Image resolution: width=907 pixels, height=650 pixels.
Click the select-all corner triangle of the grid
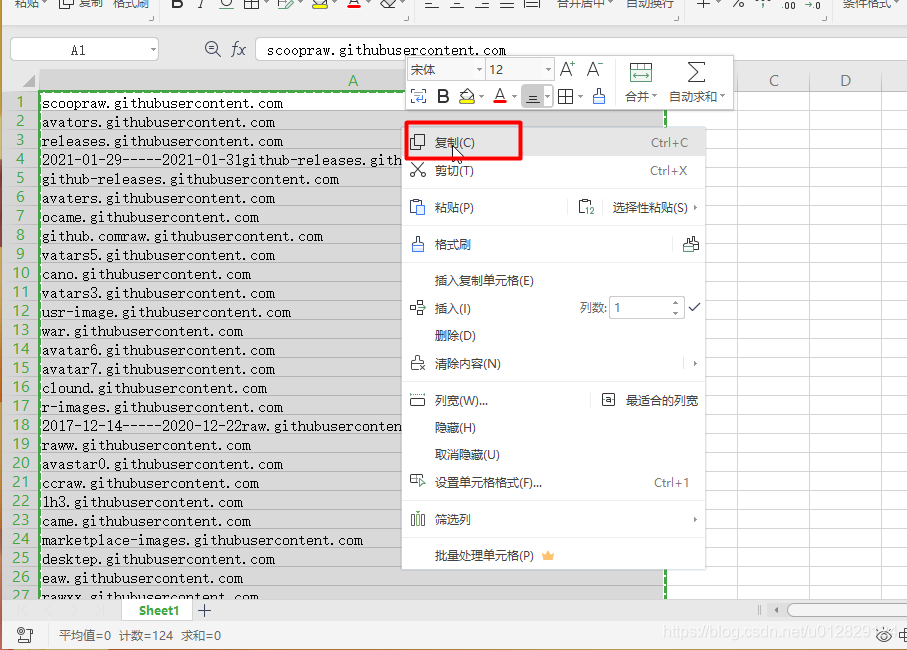click(29, 81)
